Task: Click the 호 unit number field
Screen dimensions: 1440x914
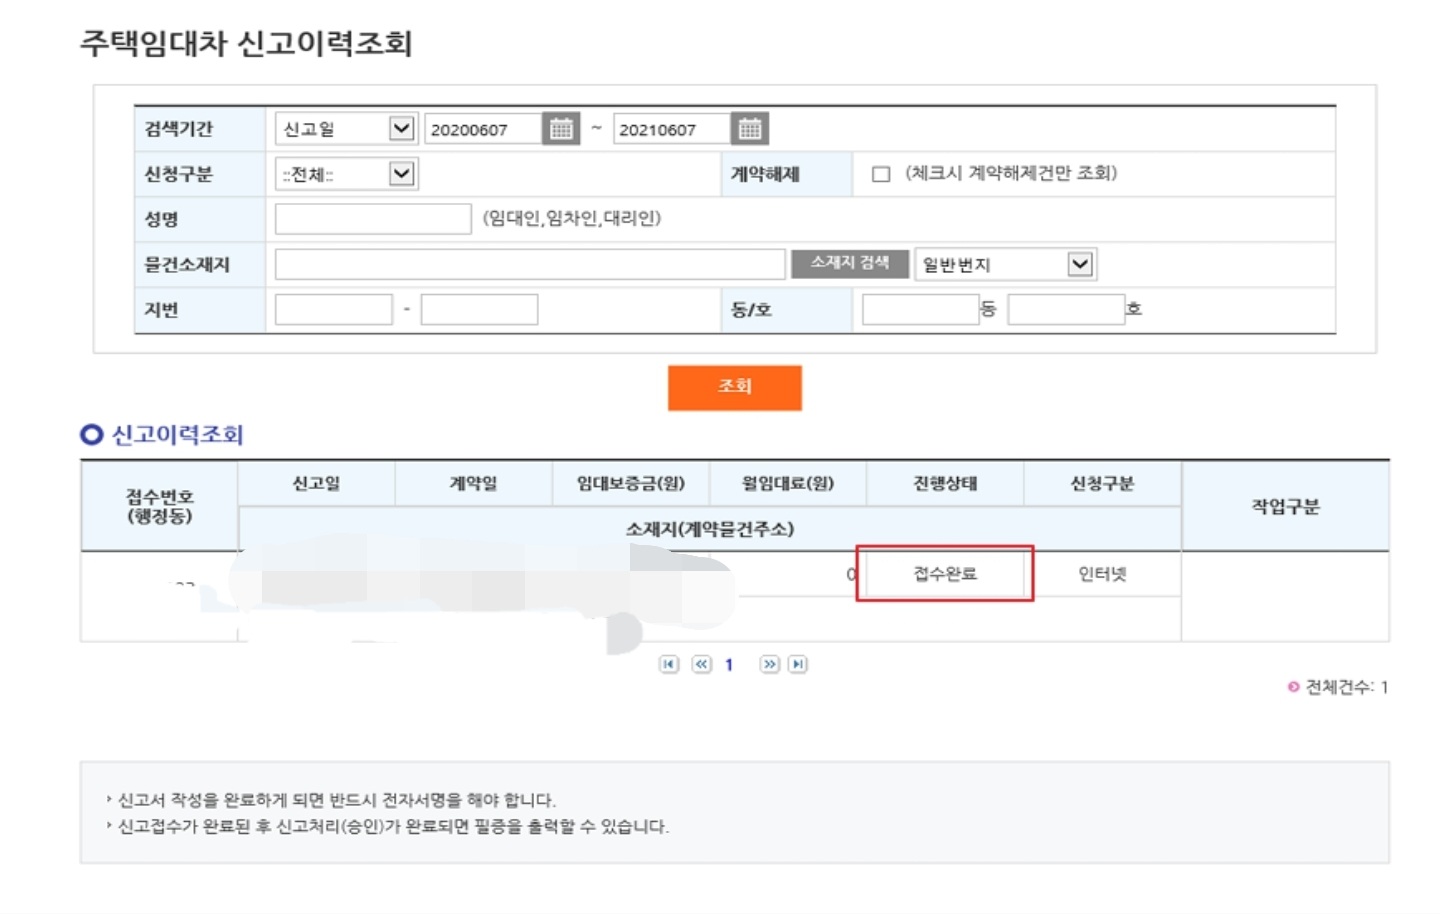Action: (1066, 309)
